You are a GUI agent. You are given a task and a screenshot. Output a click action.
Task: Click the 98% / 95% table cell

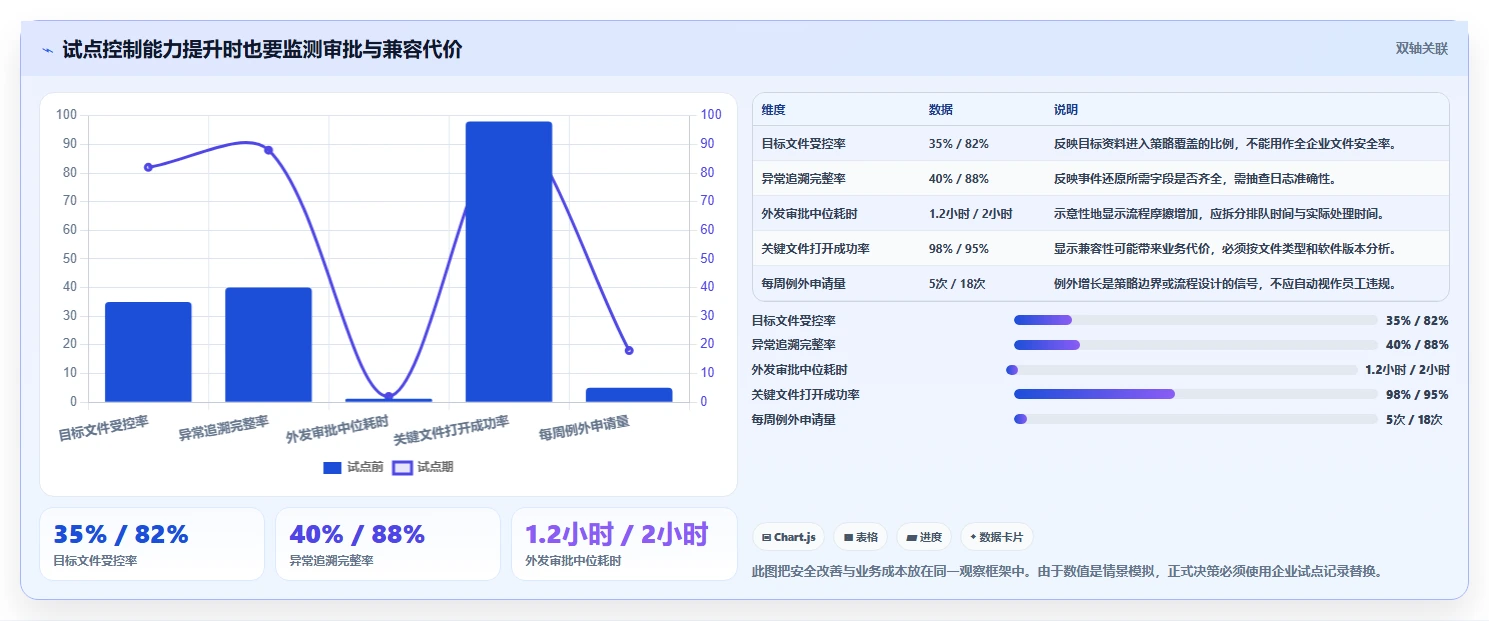point(958,249)
